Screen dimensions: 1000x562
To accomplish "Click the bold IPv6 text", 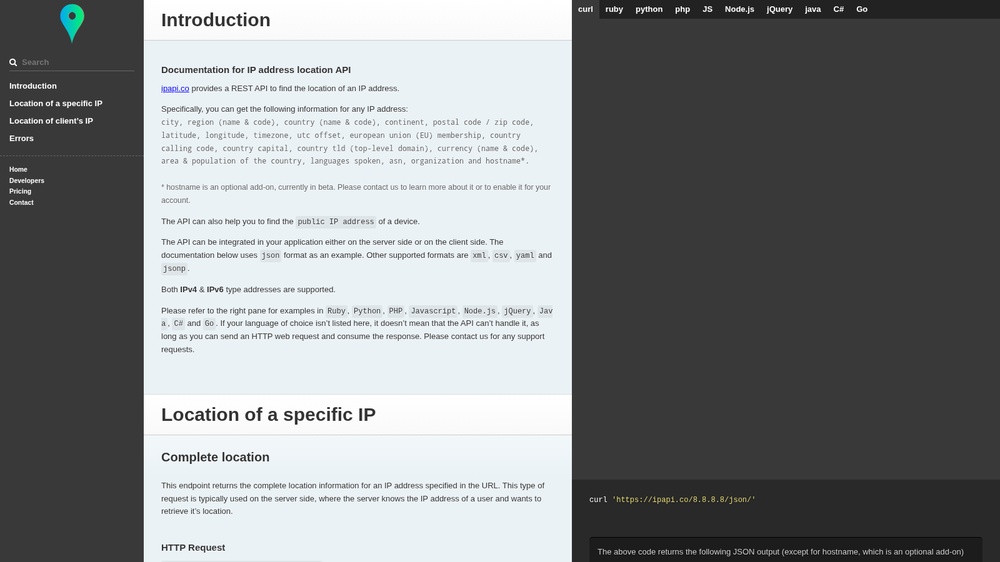I will click(x=215, y=290).
